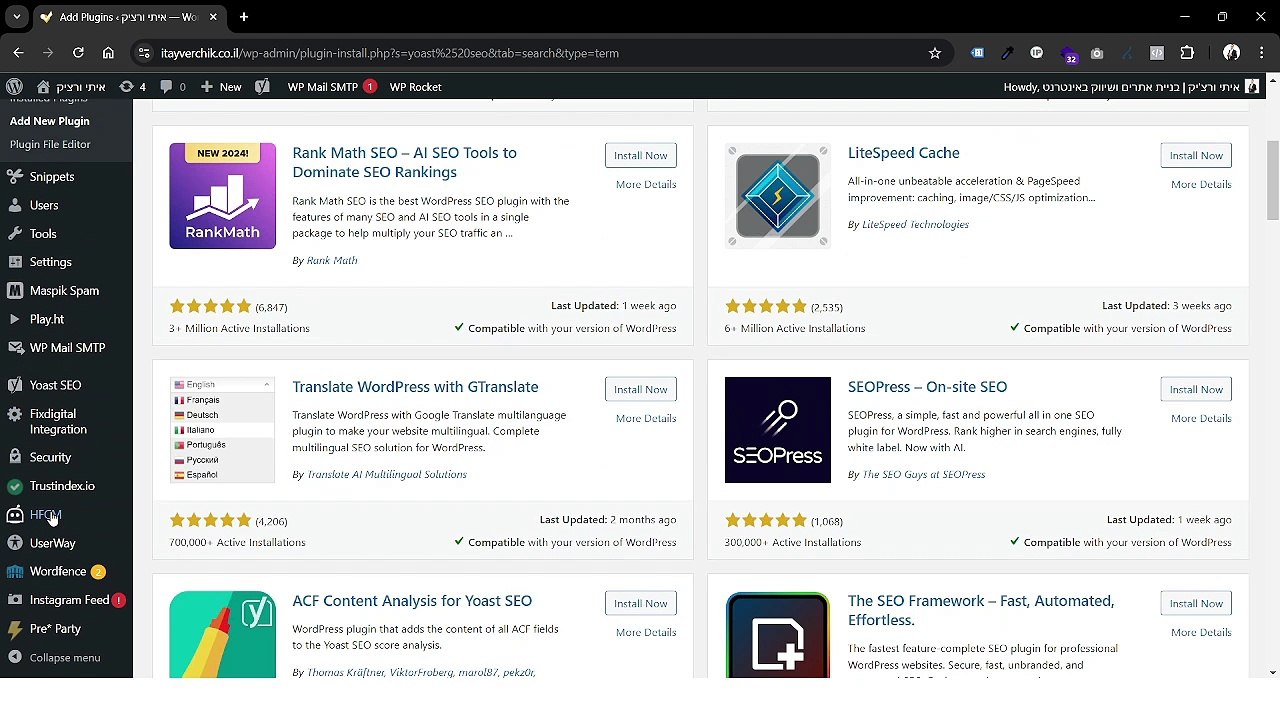Open the Chrome Extensions puzzle menu

[1187, 53]
